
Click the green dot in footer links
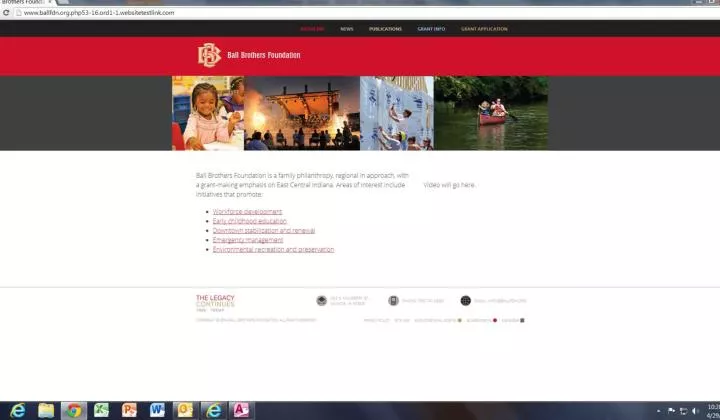pos(459,320)
